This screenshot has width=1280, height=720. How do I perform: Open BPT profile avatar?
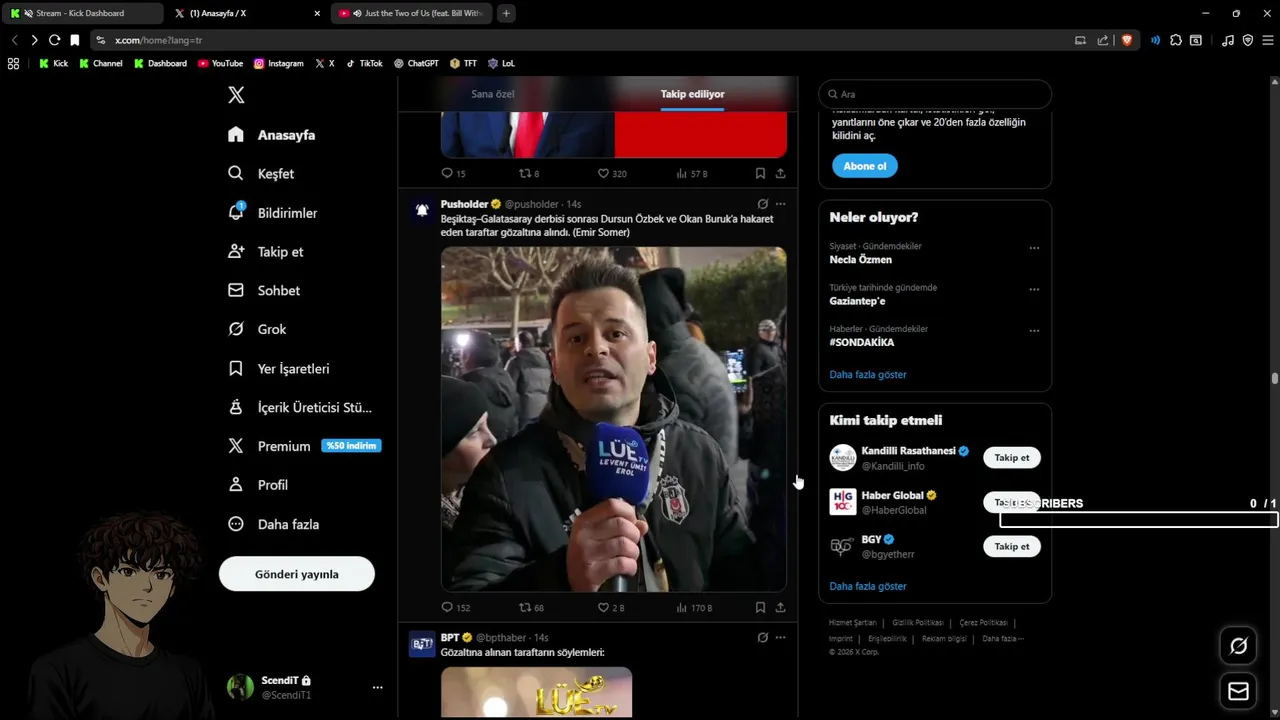(x=422, y=644)
